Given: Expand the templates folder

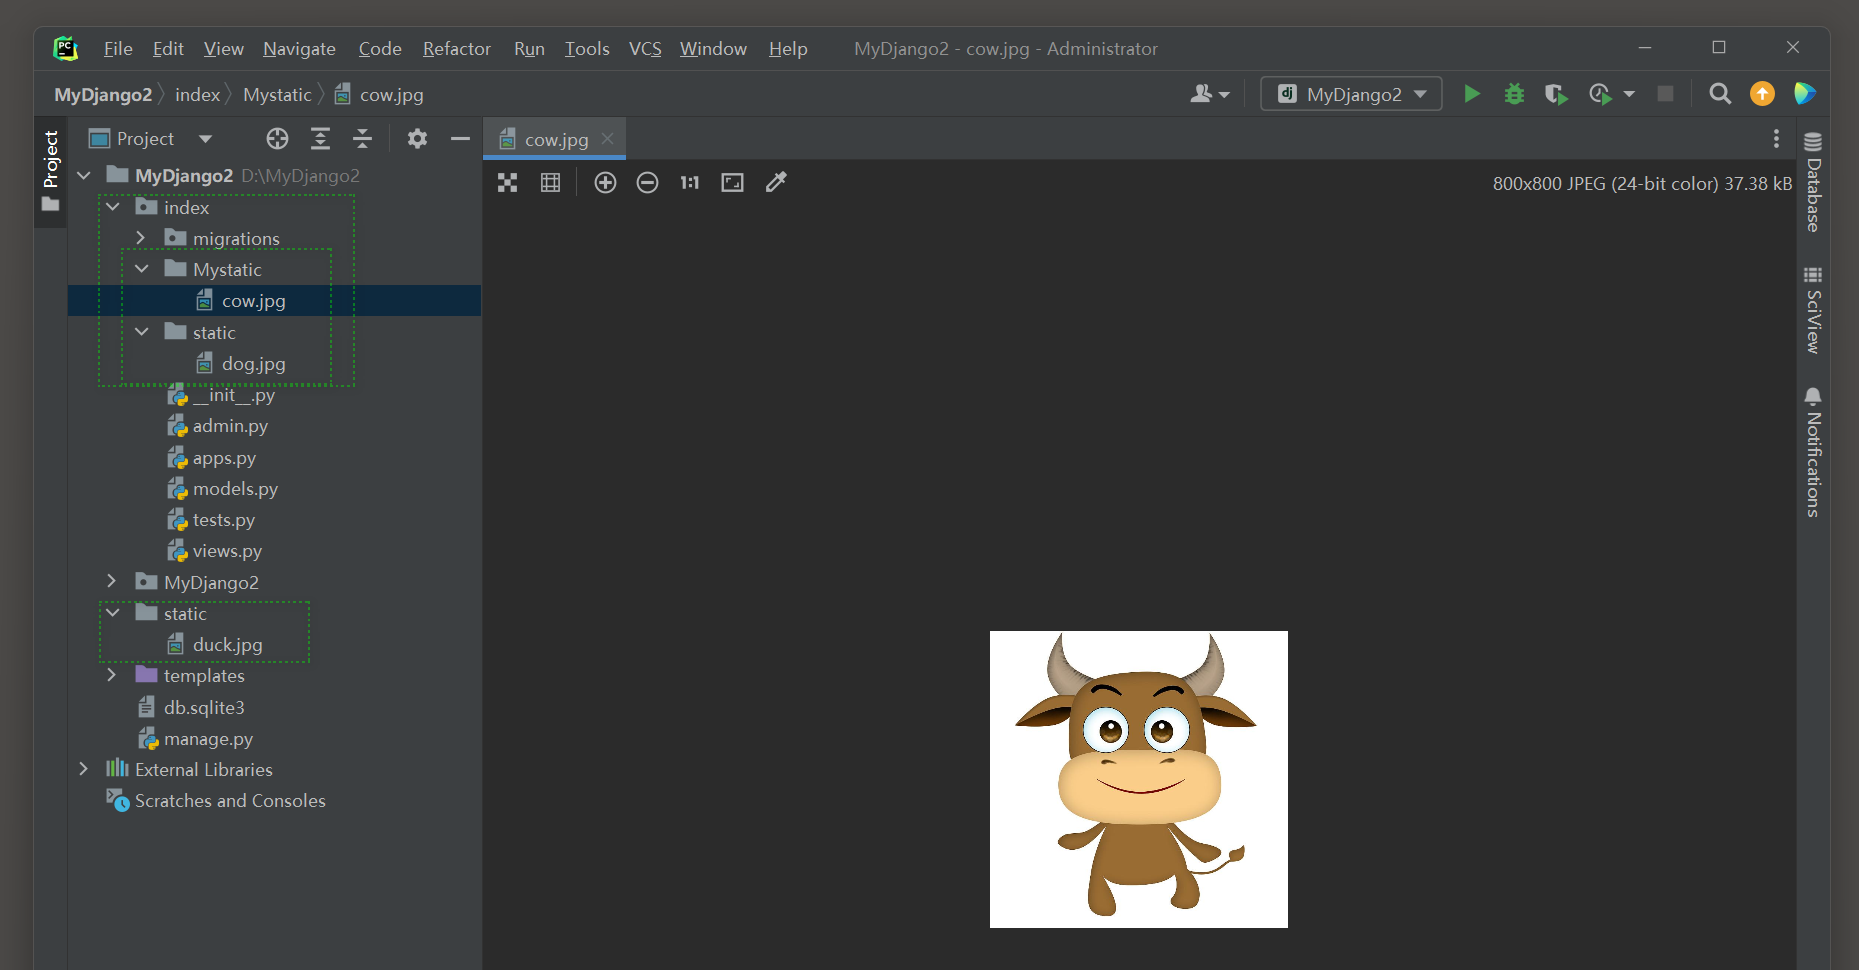Looking at the screenshot, I should [112, 676].
